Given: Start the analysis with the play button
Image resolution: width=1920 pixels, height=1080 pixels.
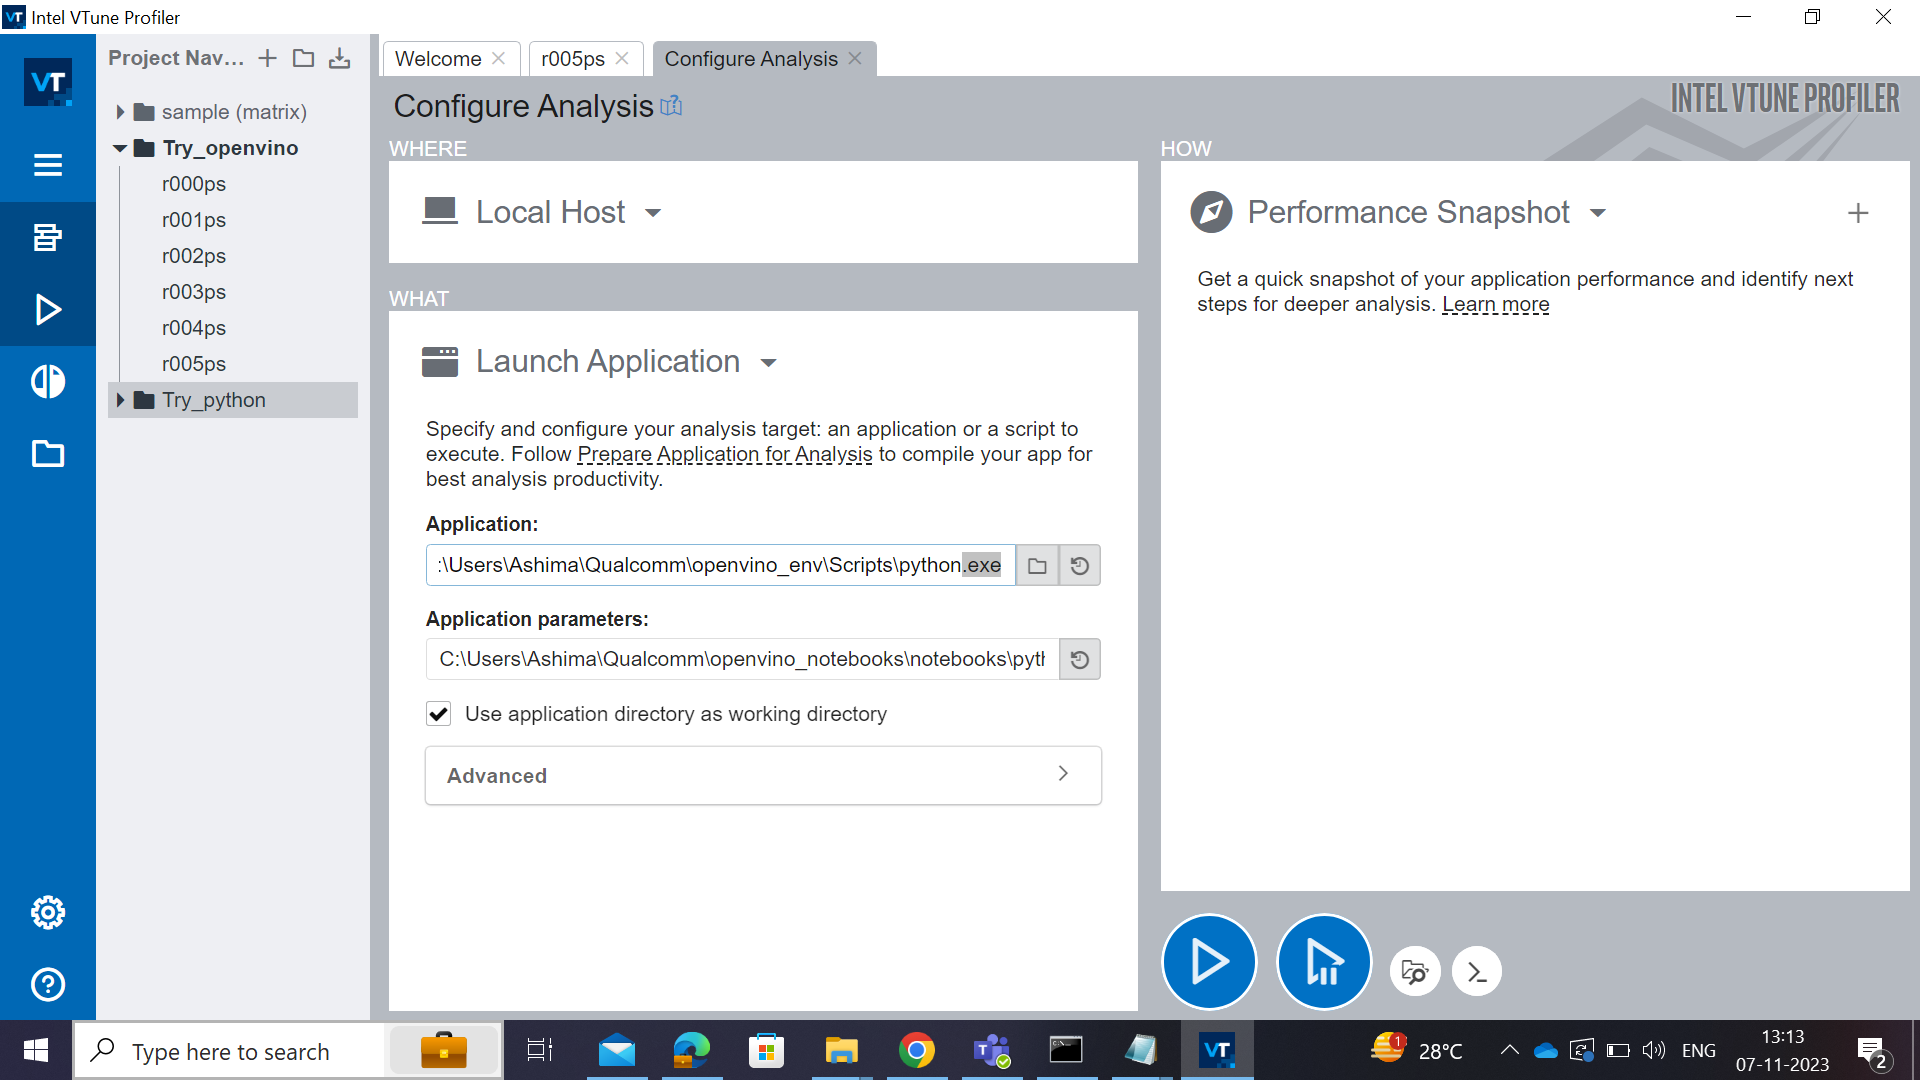Looking at the screenshot, I should pyautogui.click(x=1209, y=962).
